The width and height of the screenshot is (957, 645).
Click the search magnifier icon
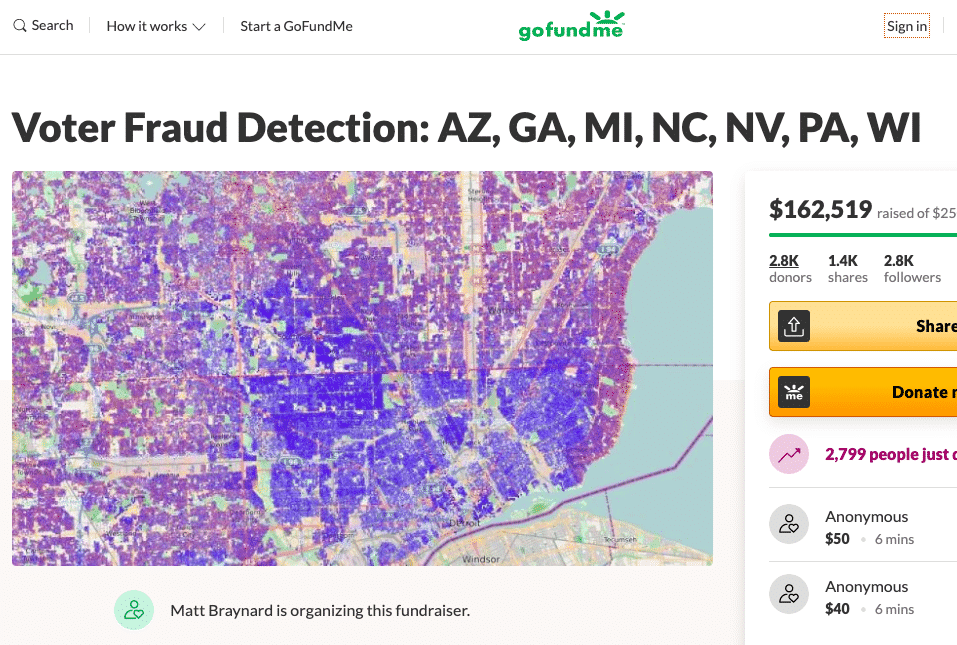(20, 26)
